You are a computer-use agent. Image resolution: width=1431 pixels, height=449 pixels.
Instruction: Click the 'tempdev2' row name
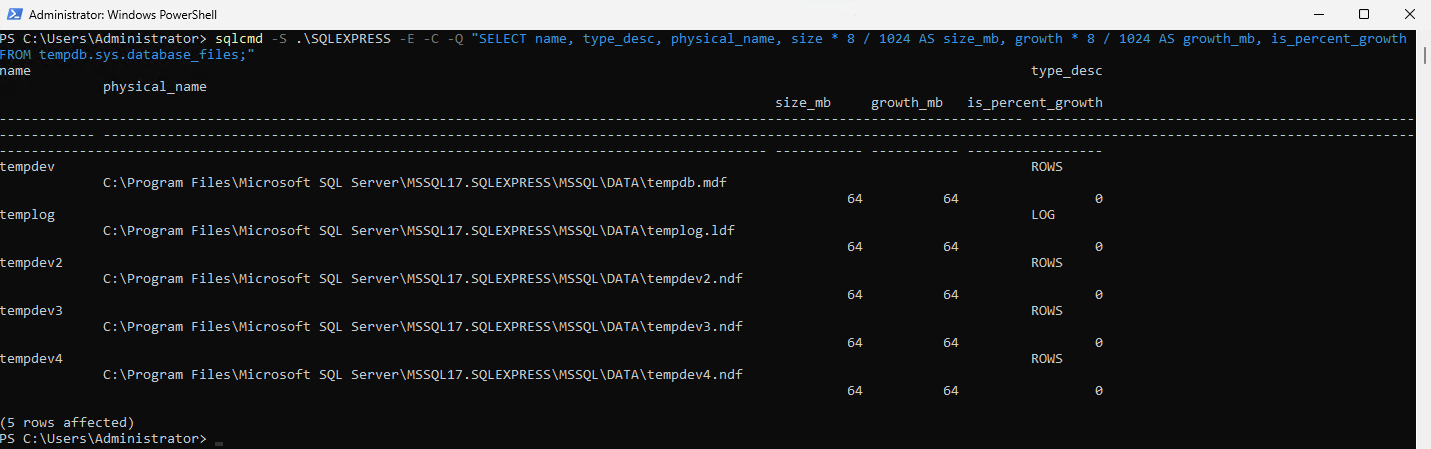tap(32, 263)
